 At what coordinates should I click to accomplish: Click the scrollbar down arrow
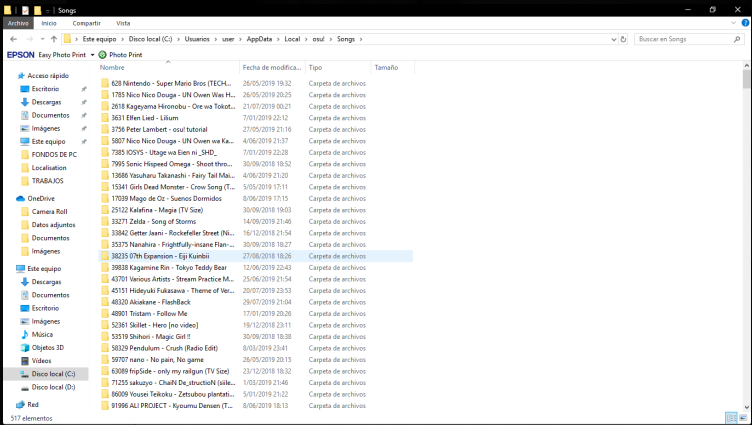coord(747,407)
